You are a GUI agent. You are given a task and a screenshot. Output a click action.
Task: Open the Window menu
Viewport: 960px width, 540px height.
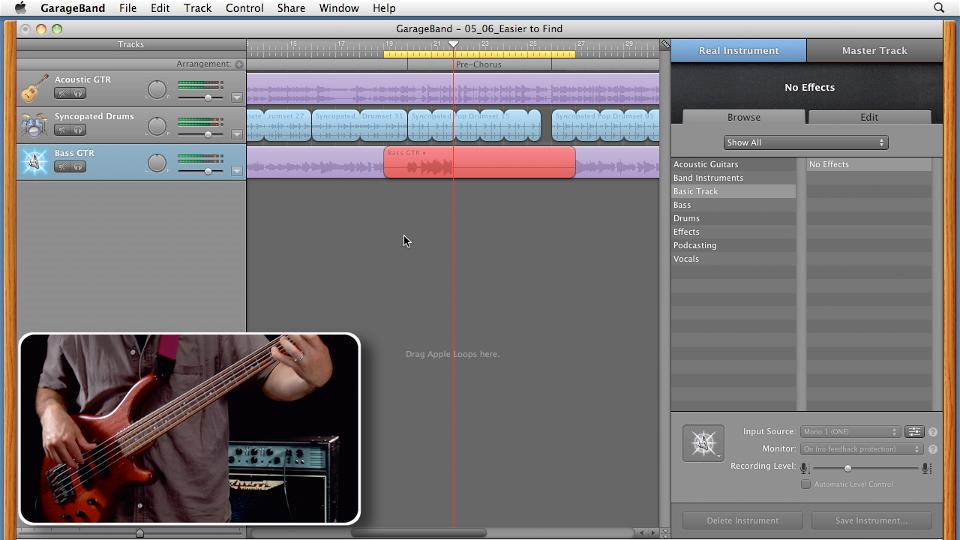pos(339,8)
